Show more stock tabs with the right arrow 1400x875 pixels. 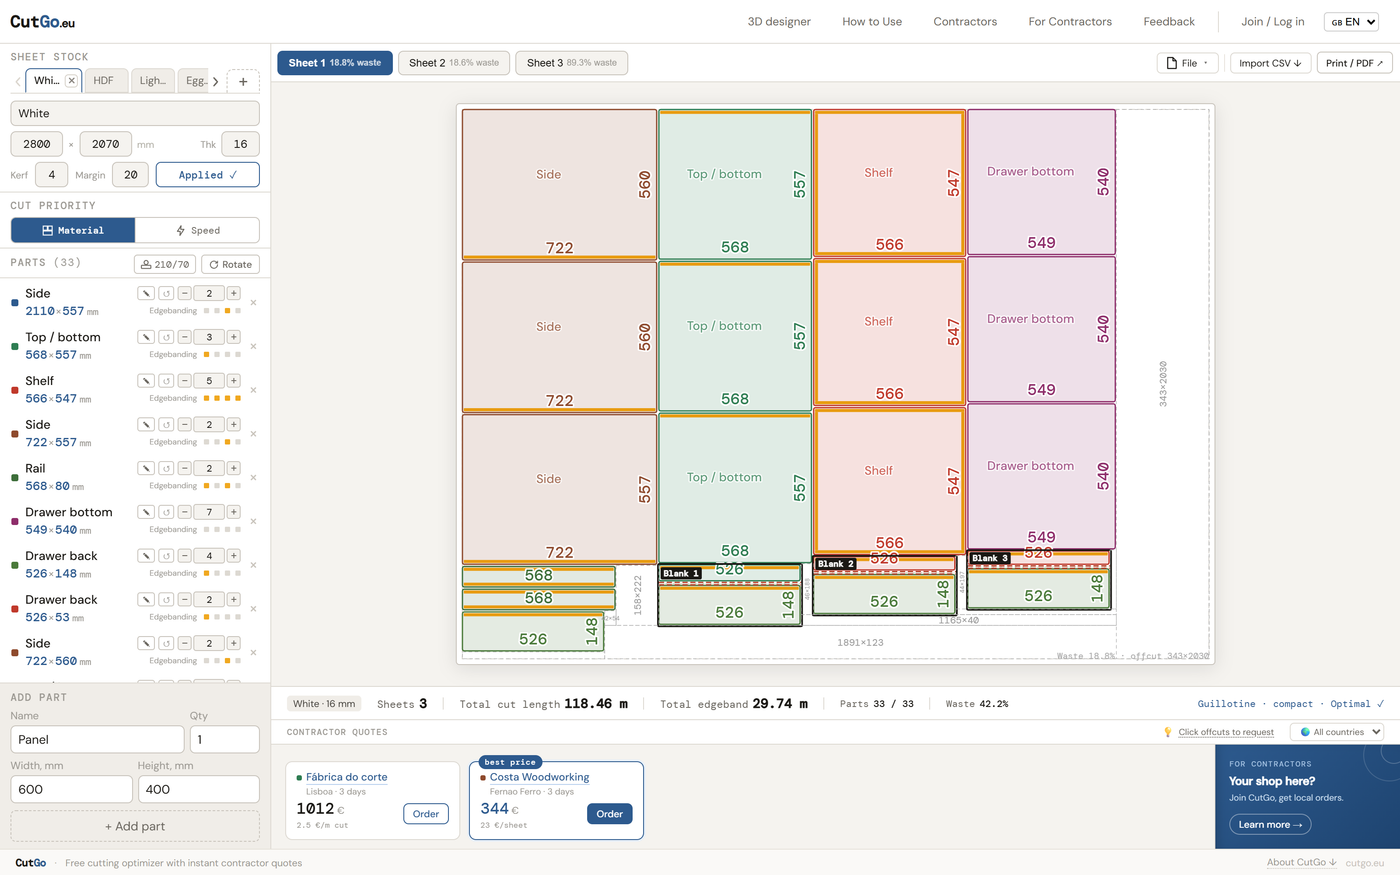(215, 81)
